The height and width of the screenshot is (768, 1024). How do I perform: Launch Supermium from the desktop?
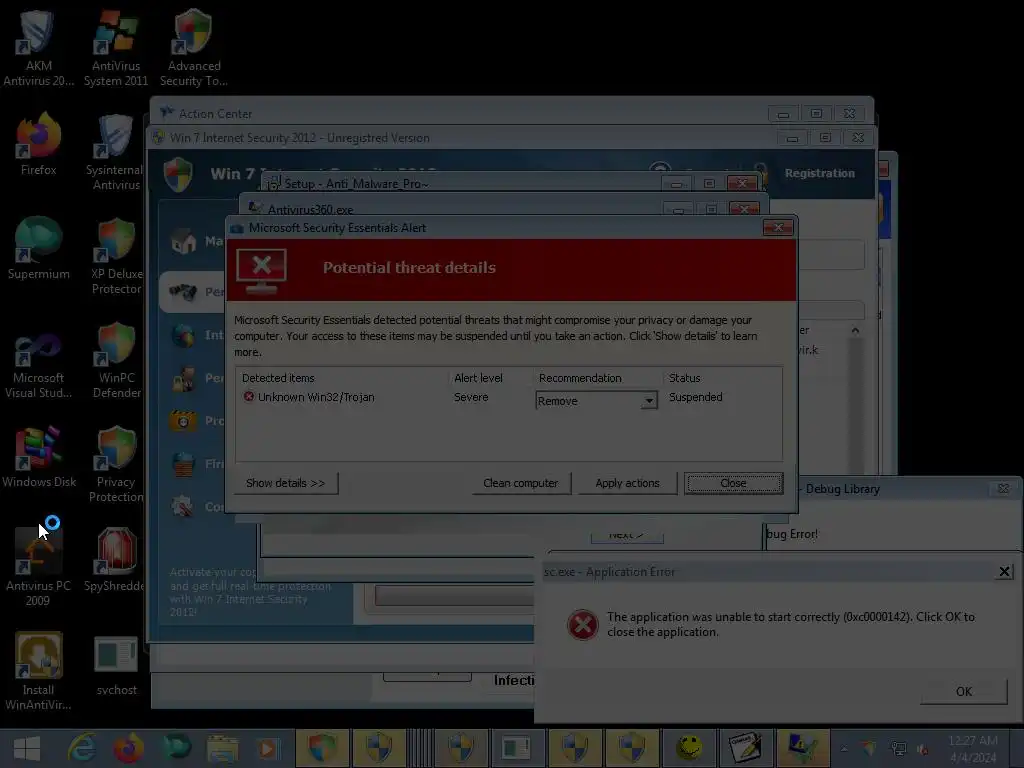click(x=38, y=248)
